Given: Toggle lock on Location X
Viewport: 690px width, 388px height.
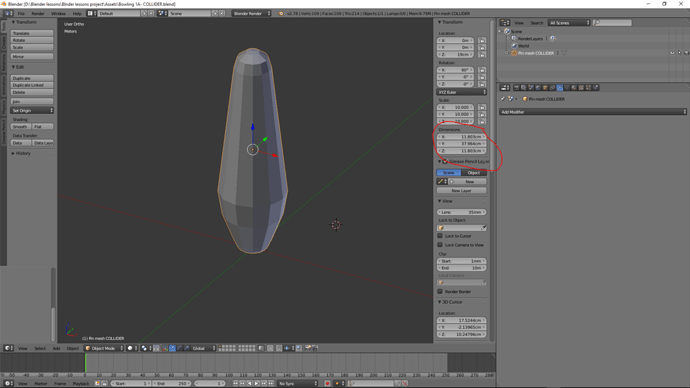Looking at the screenshot, I should pyautogui.click(x=482, y=40).
